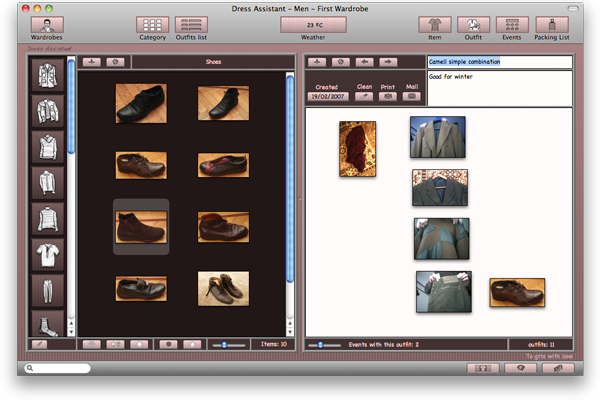Open the Packing List
Screen dimensions: 600x400
pos(552,25)
